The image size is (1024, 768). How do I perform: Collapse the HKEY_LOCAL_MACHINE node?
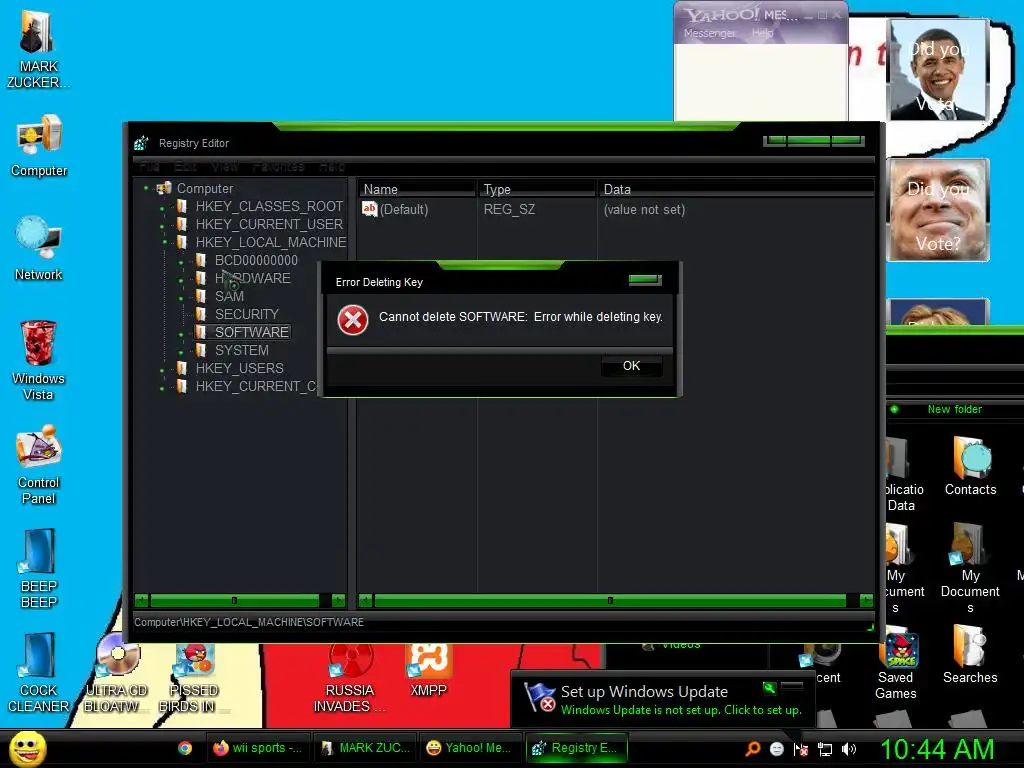pyautogui.click(x=164, y=242)
